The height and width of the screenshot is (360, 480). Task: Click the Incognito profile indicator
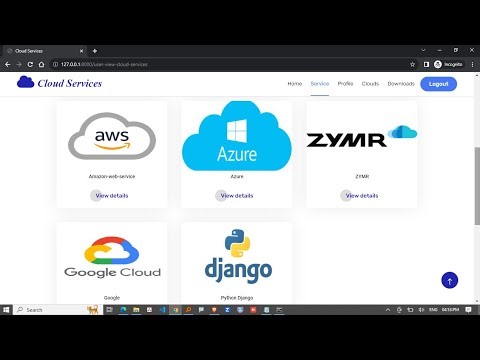click(x=448, y=64)
